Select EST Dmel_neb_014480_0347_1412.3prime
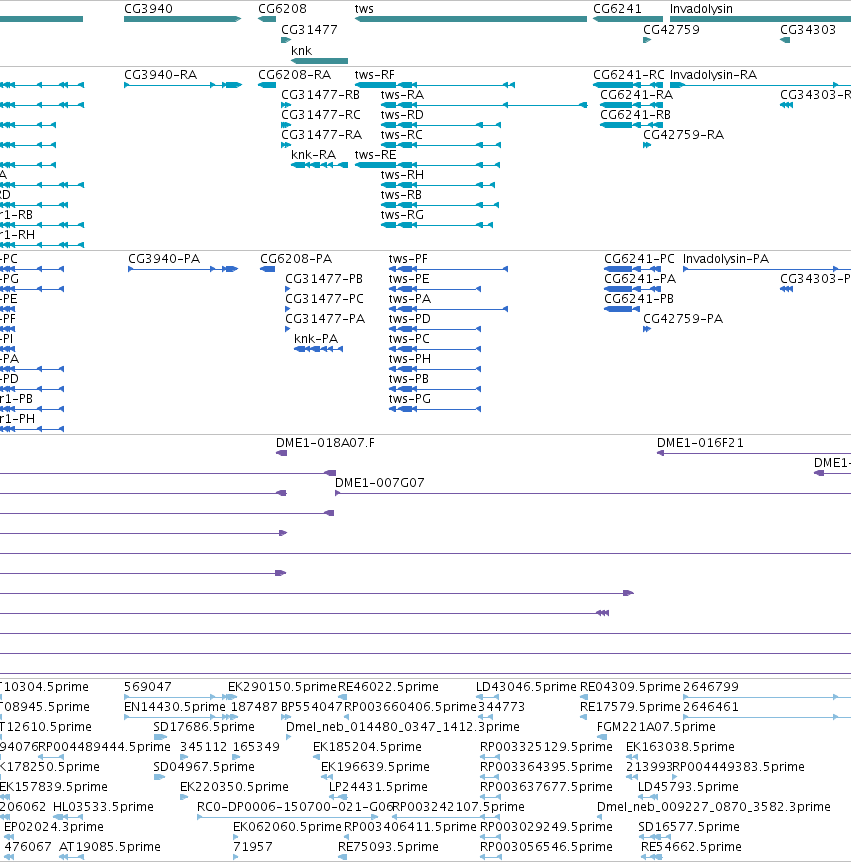851x862 pixels. coord(403,727)
